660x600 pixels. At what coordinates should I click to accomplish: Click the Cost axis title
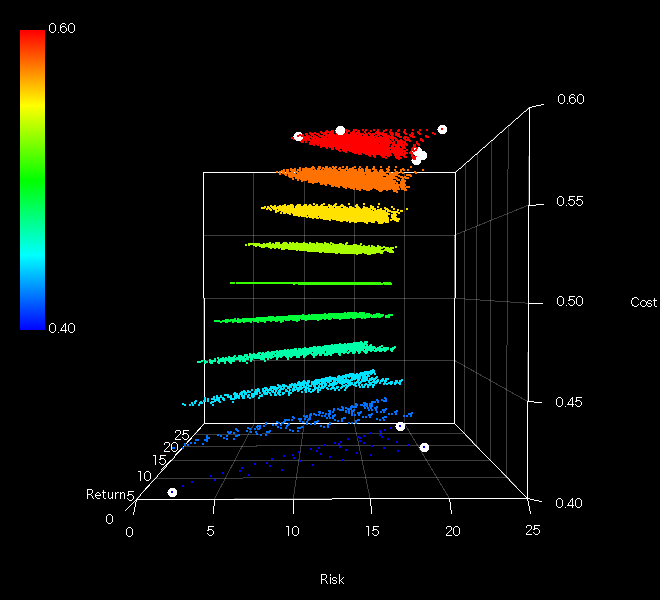[643, 302]
